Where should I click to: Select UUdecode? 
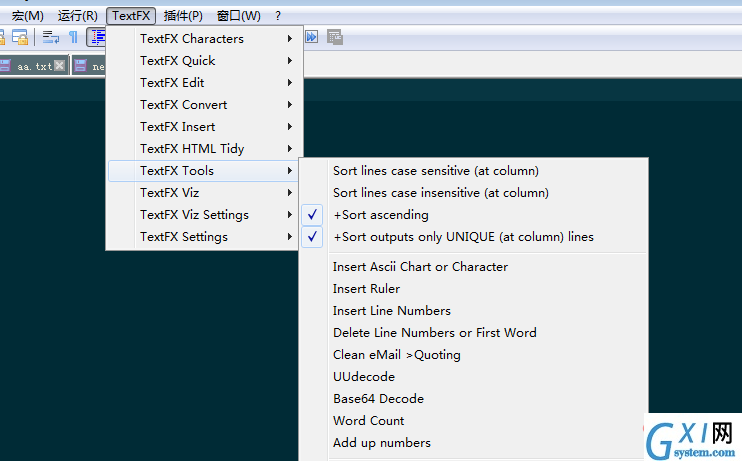pyautogui.click(x=474, y=377)
